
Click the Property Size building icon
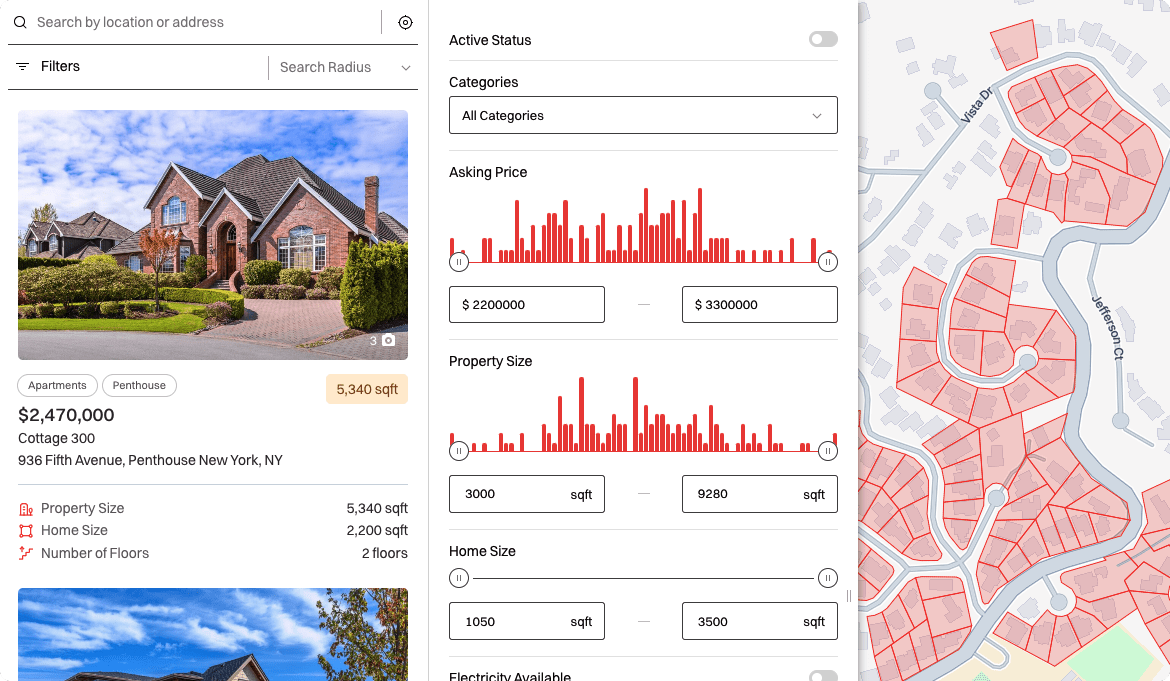pos(26,509)
